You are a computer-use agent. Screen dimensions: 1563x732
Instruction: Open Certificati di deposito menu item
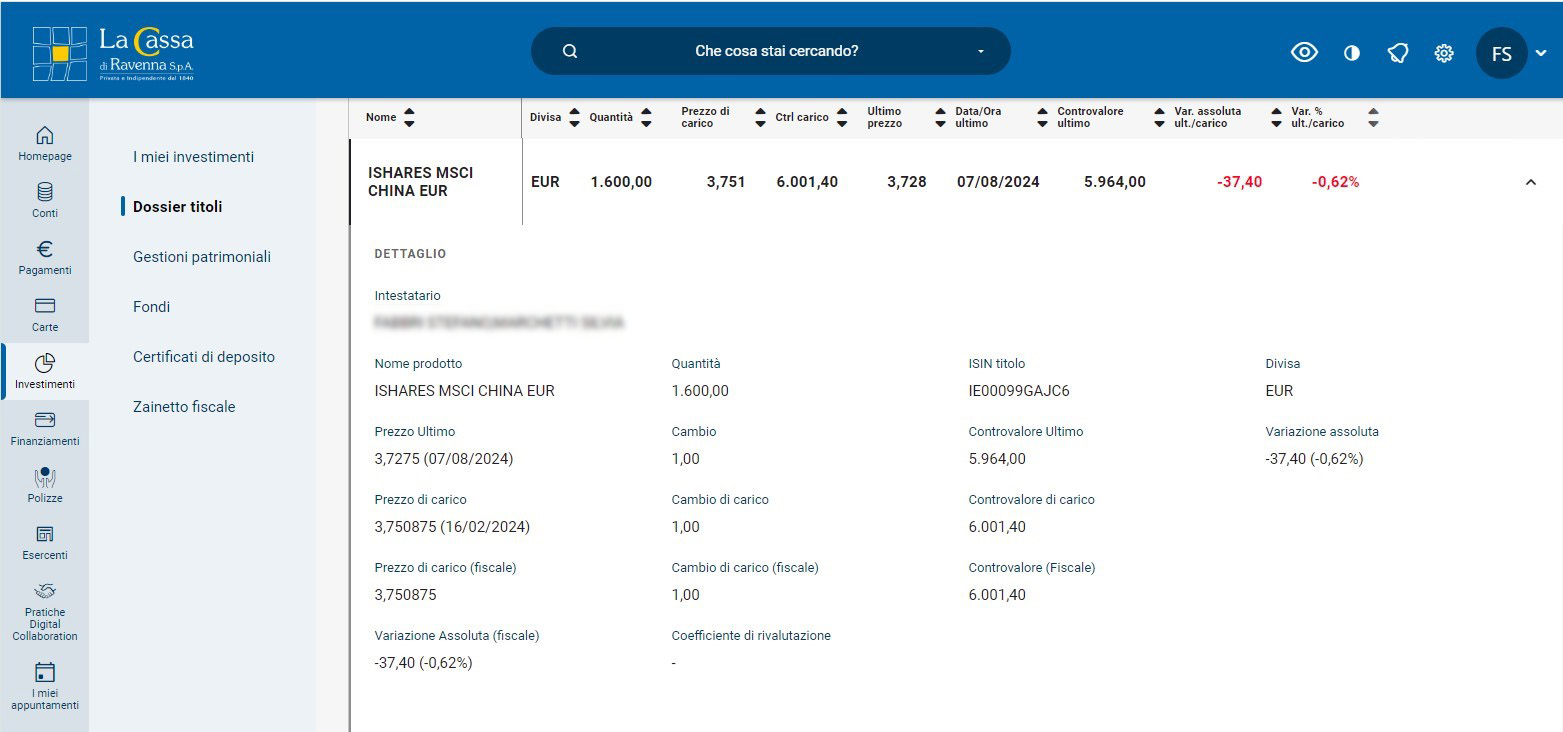(x=204, y=357)
